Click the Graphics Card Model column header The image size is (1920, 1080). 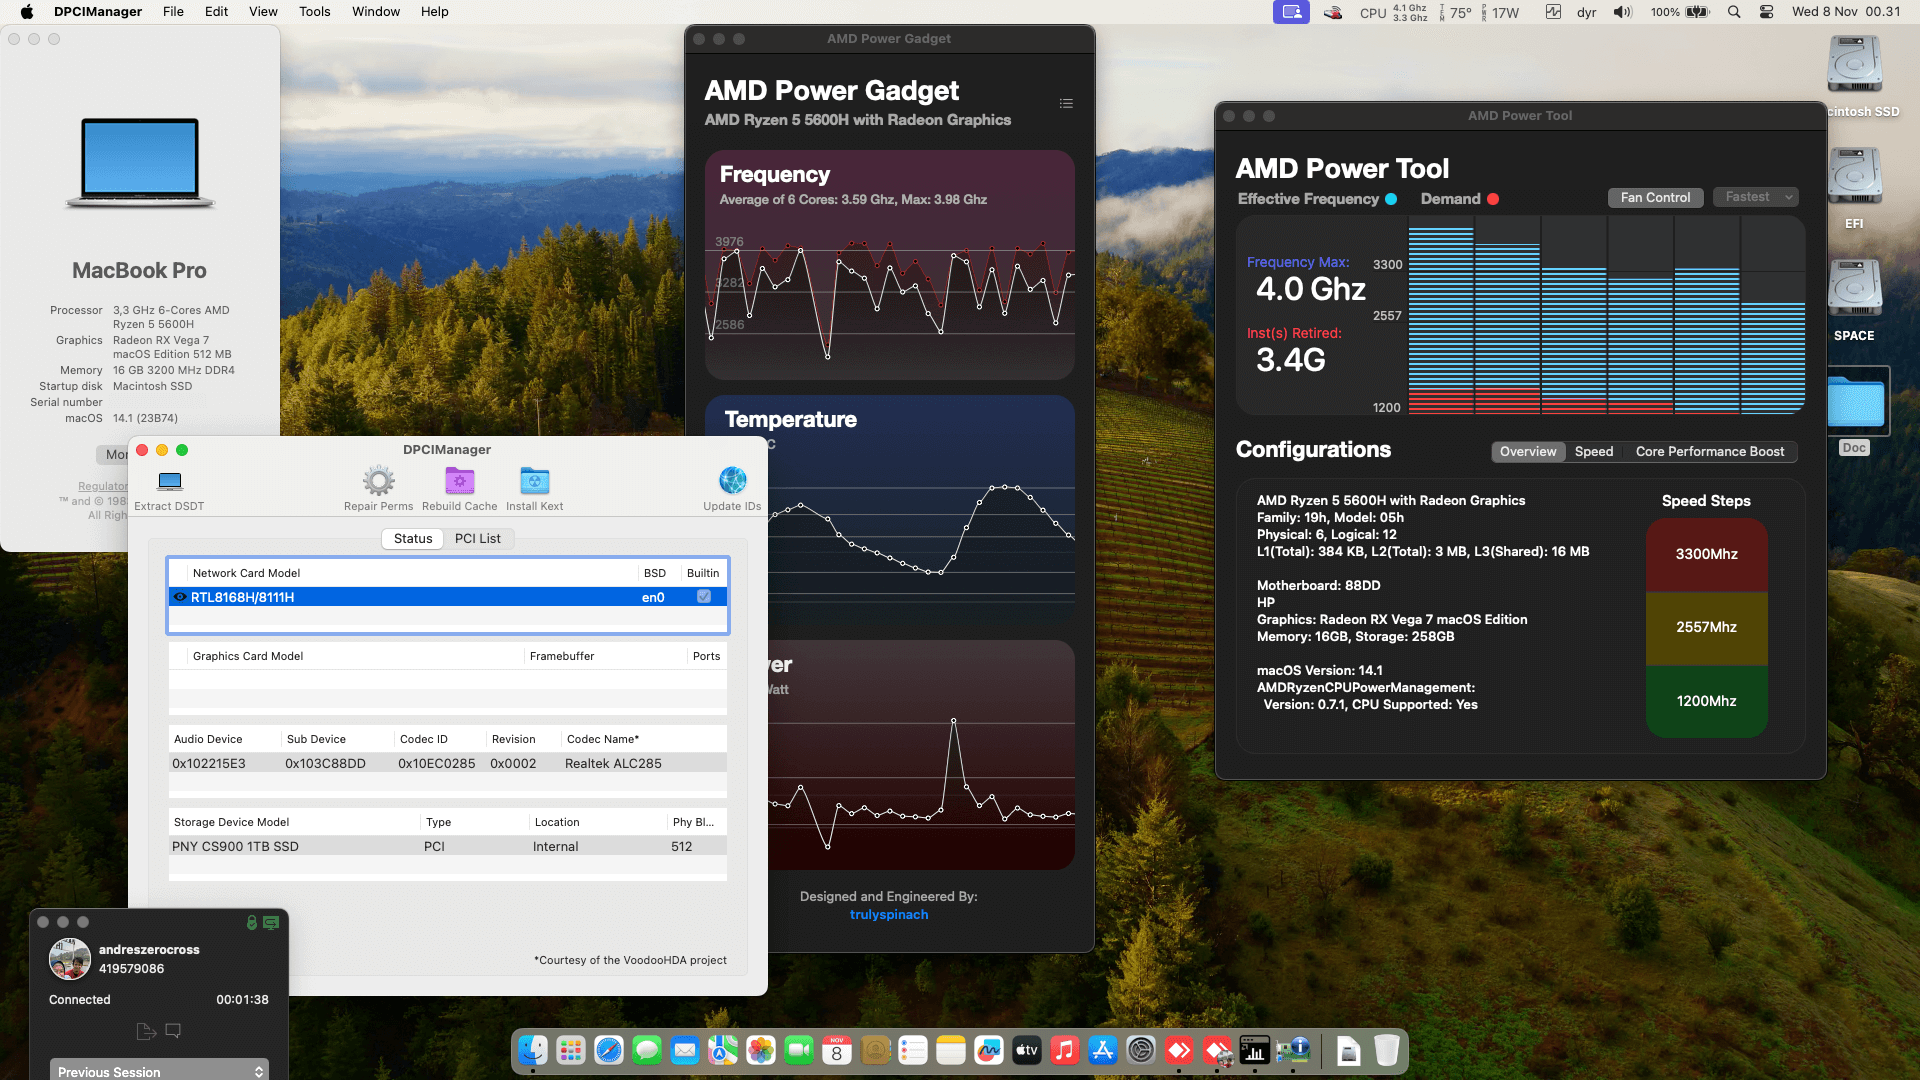355,656
